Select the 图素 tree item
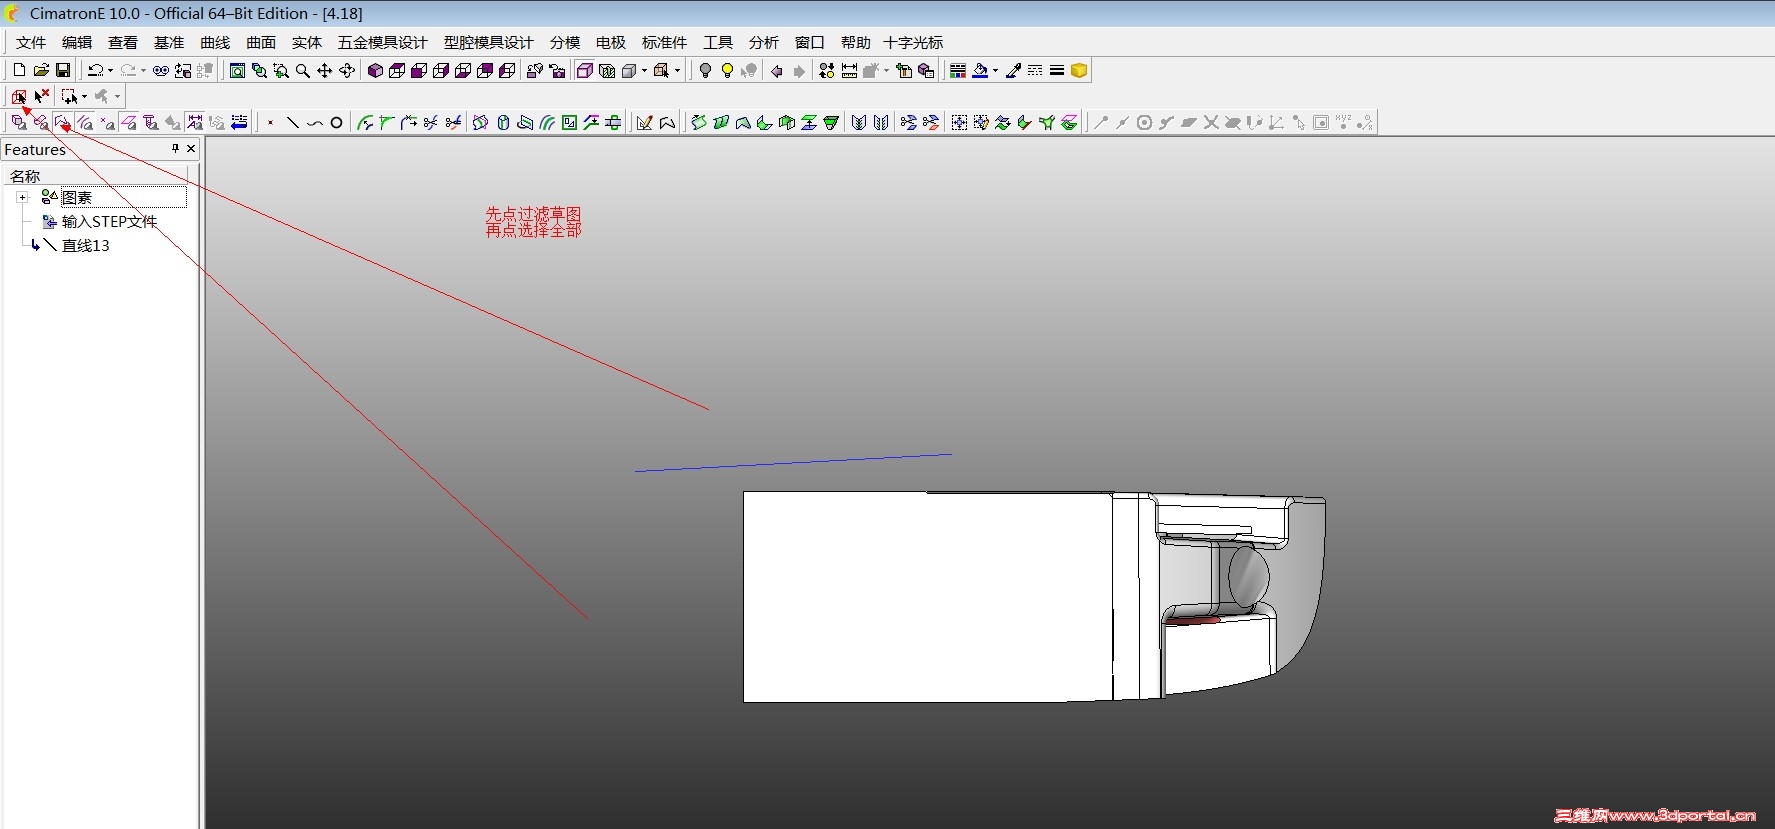 76,197
